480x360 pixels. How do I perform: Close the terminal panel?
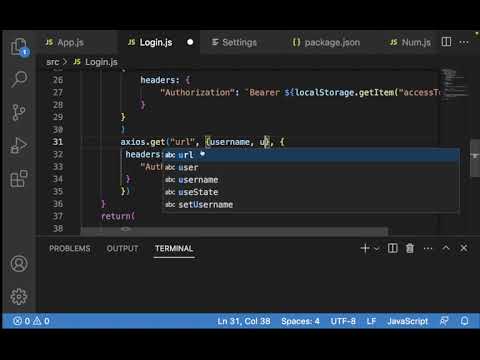pos(464,248)
